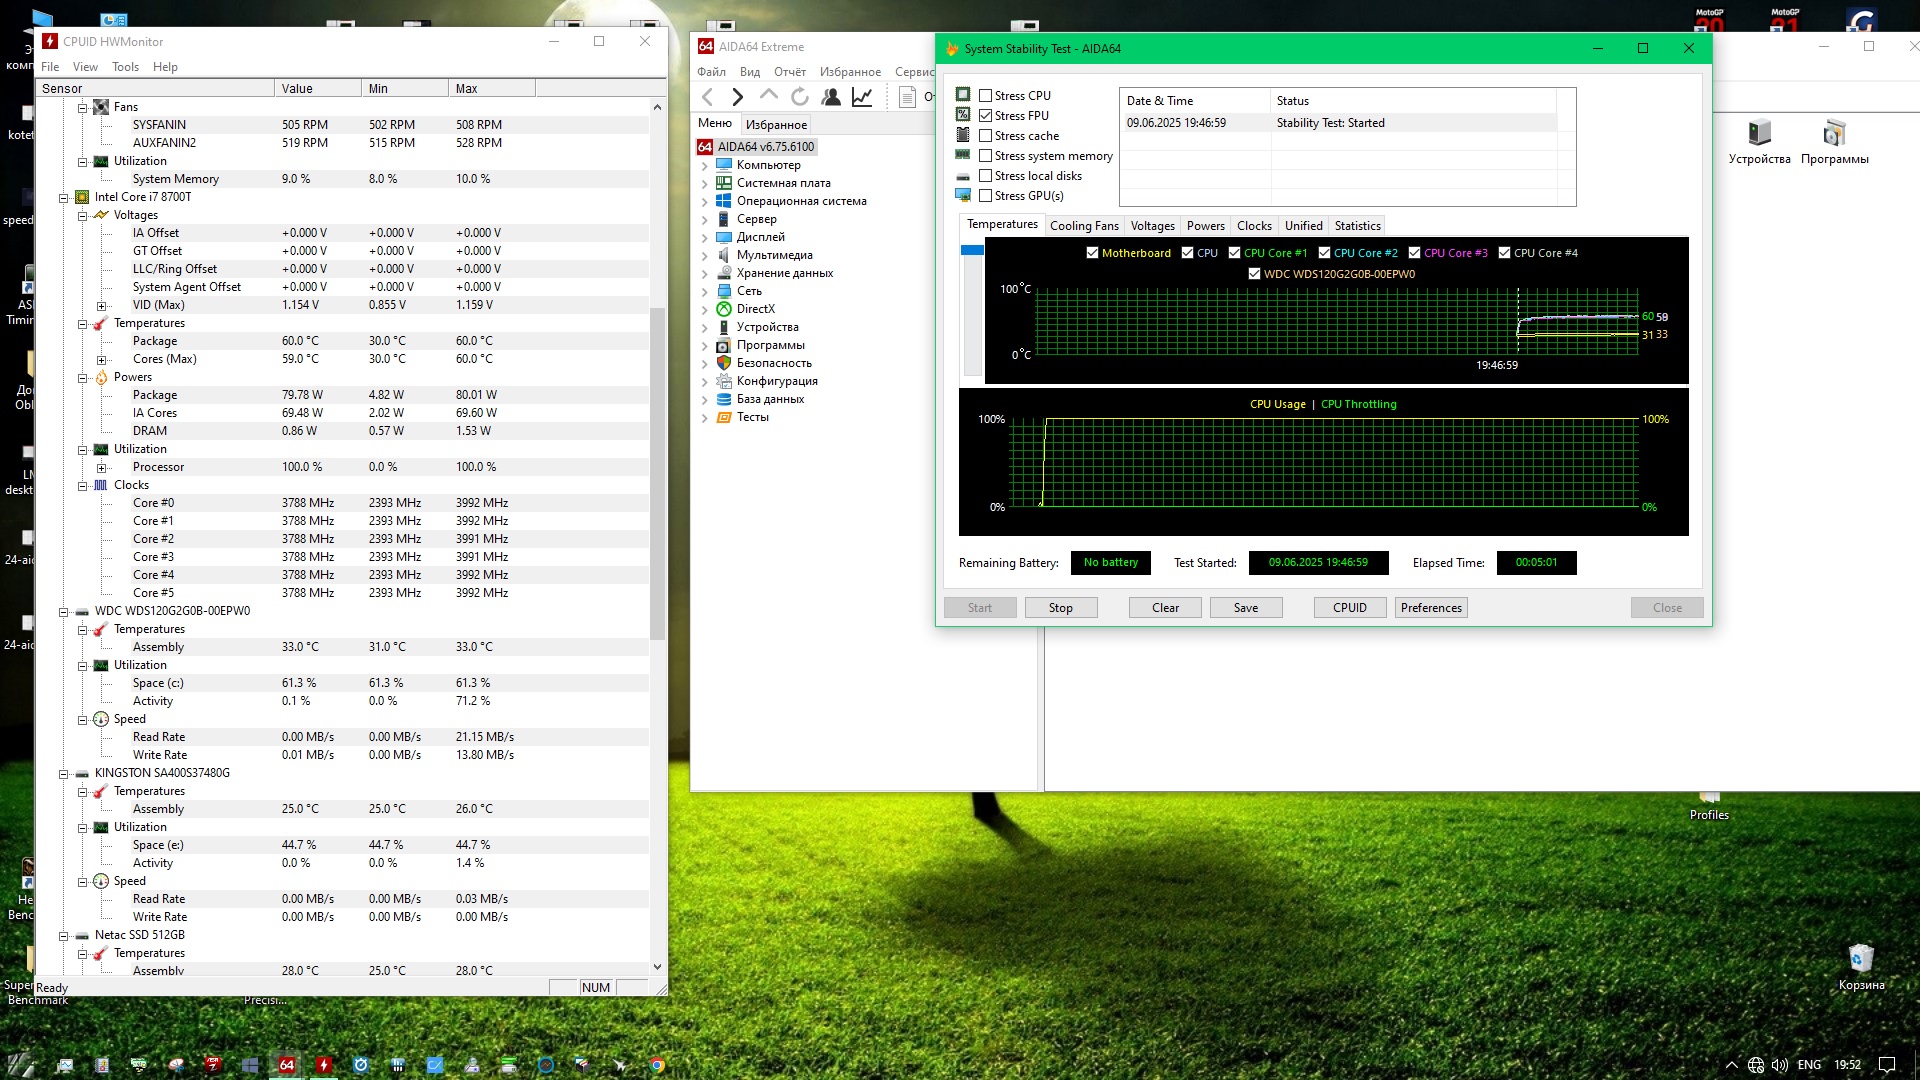Click the AIDA64 refresh icon
The image size is (1920, 1080).
800,97
